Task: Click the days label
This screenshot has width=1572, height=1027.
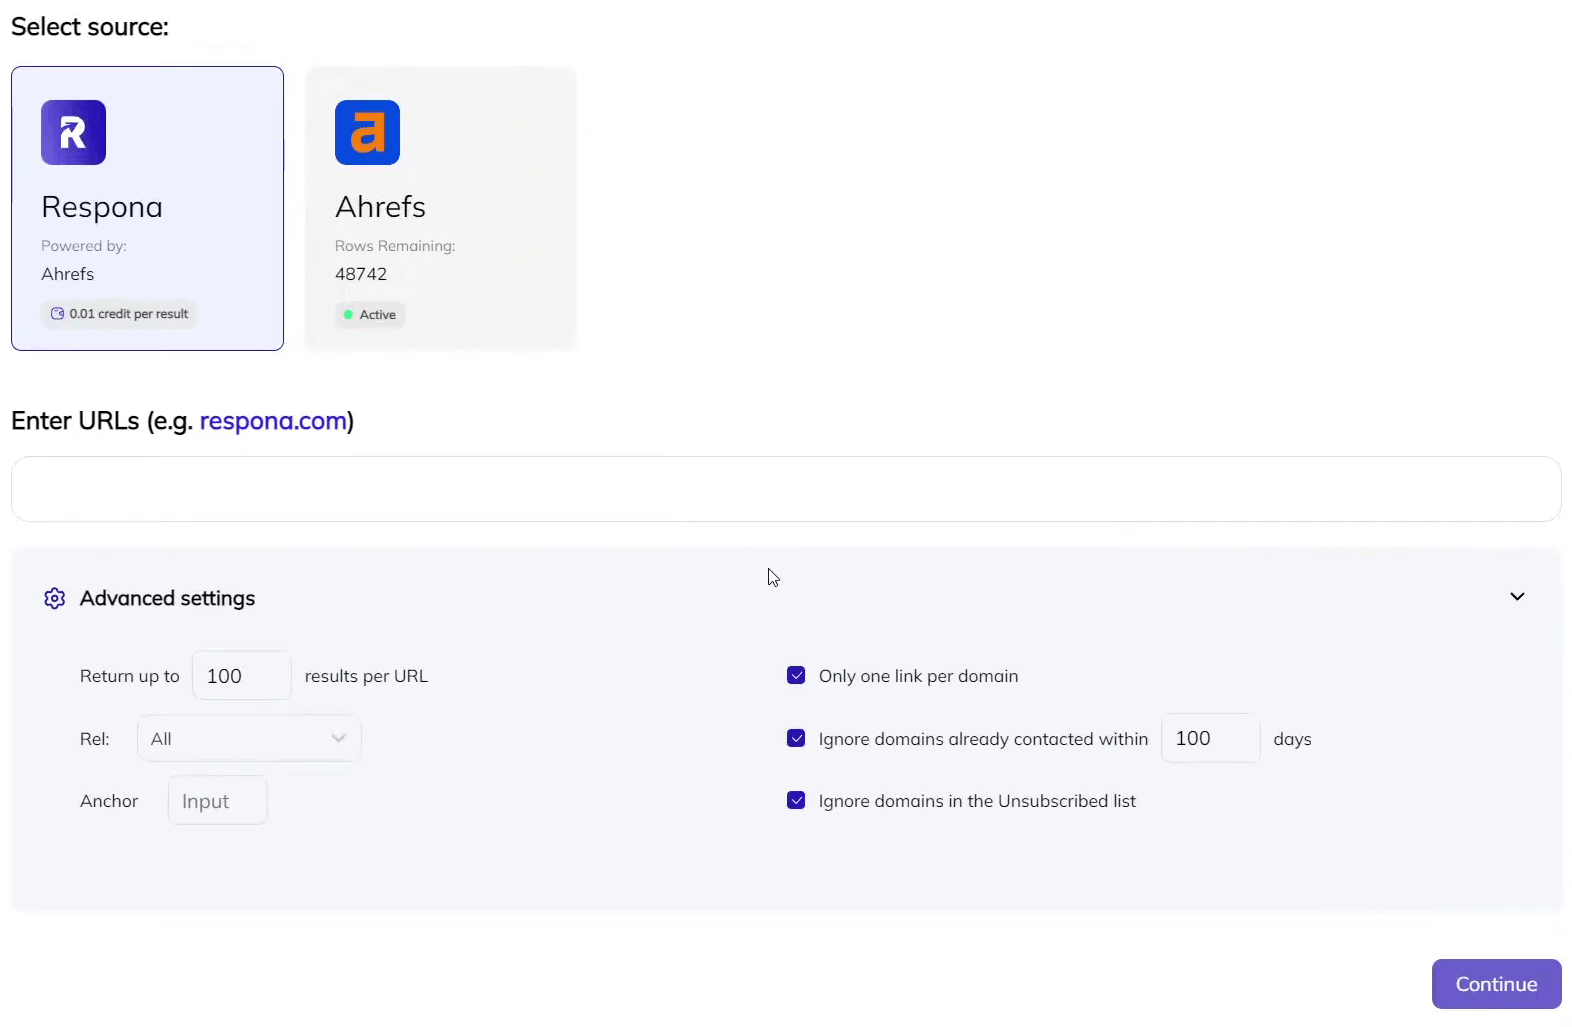Action: (x=1292, y=739)
